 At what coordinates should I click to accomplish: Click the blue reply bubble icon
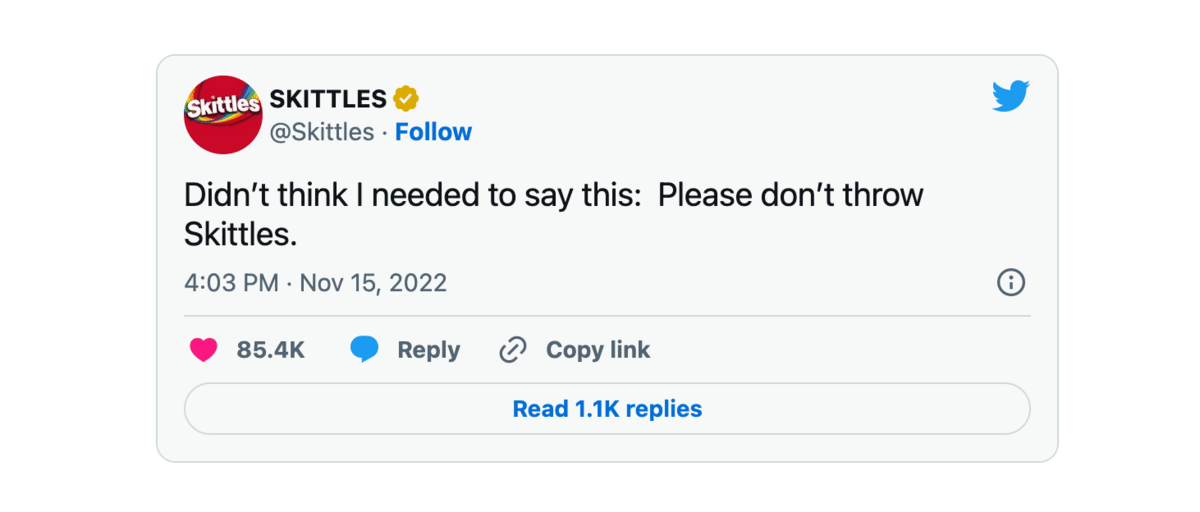[364, 350]
